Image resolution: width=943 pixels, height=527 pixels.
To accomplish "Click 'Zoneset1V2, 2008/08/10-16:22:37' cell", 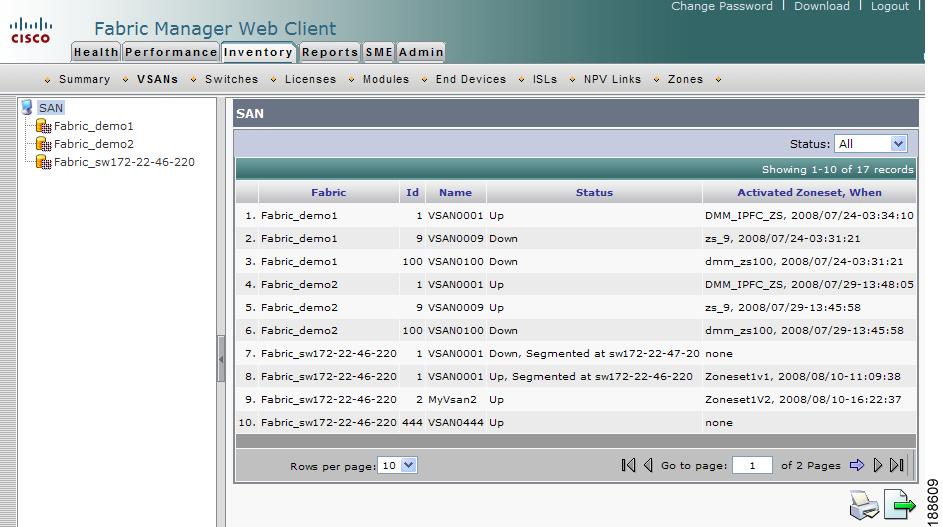I will pyautogui.click(x=803, y=399).
